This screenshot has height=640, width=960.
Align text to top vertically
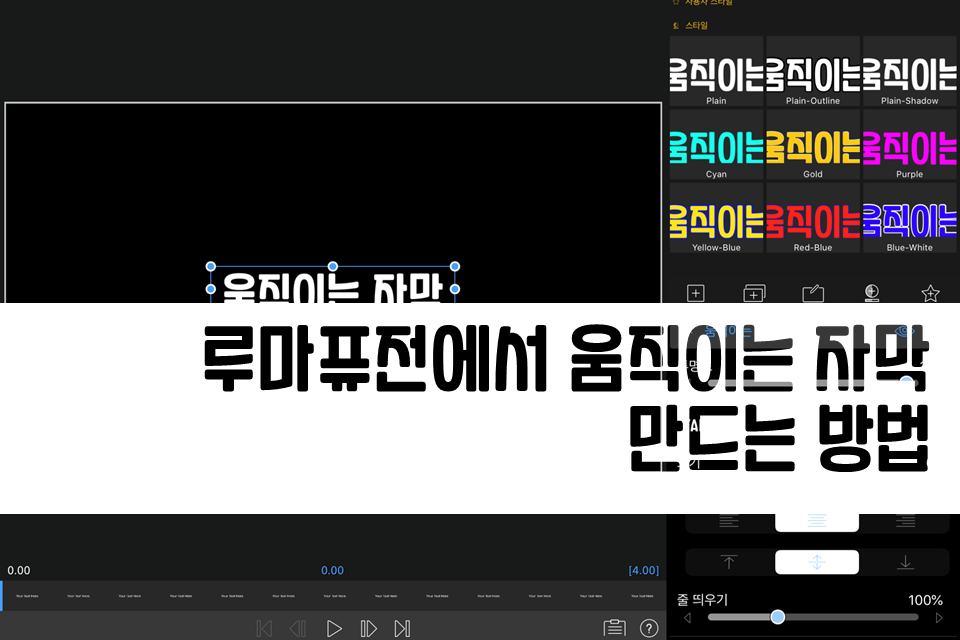[729, 562]
